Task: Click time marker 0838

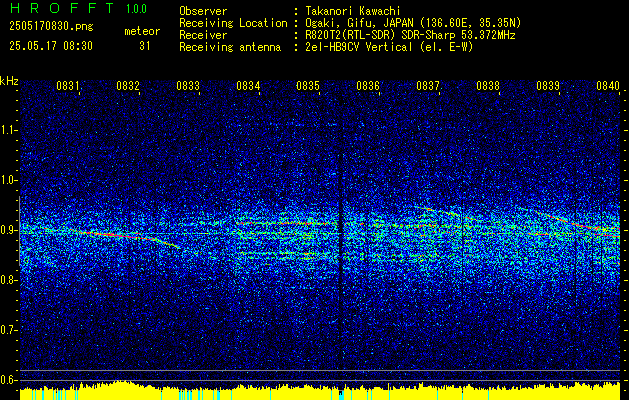Action: (x=488, y=85)
